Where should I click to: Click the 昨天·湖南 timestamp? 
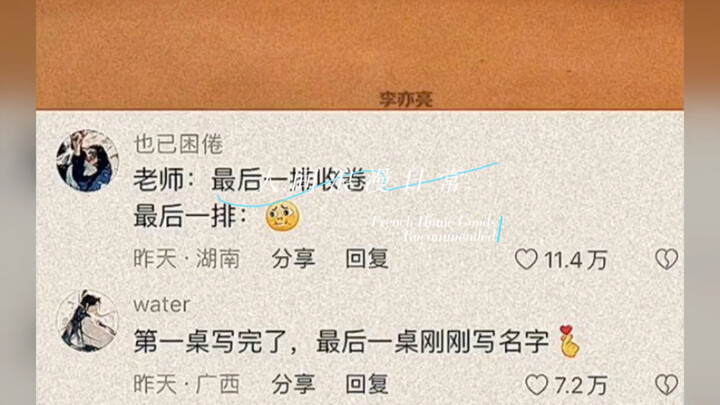187,259
